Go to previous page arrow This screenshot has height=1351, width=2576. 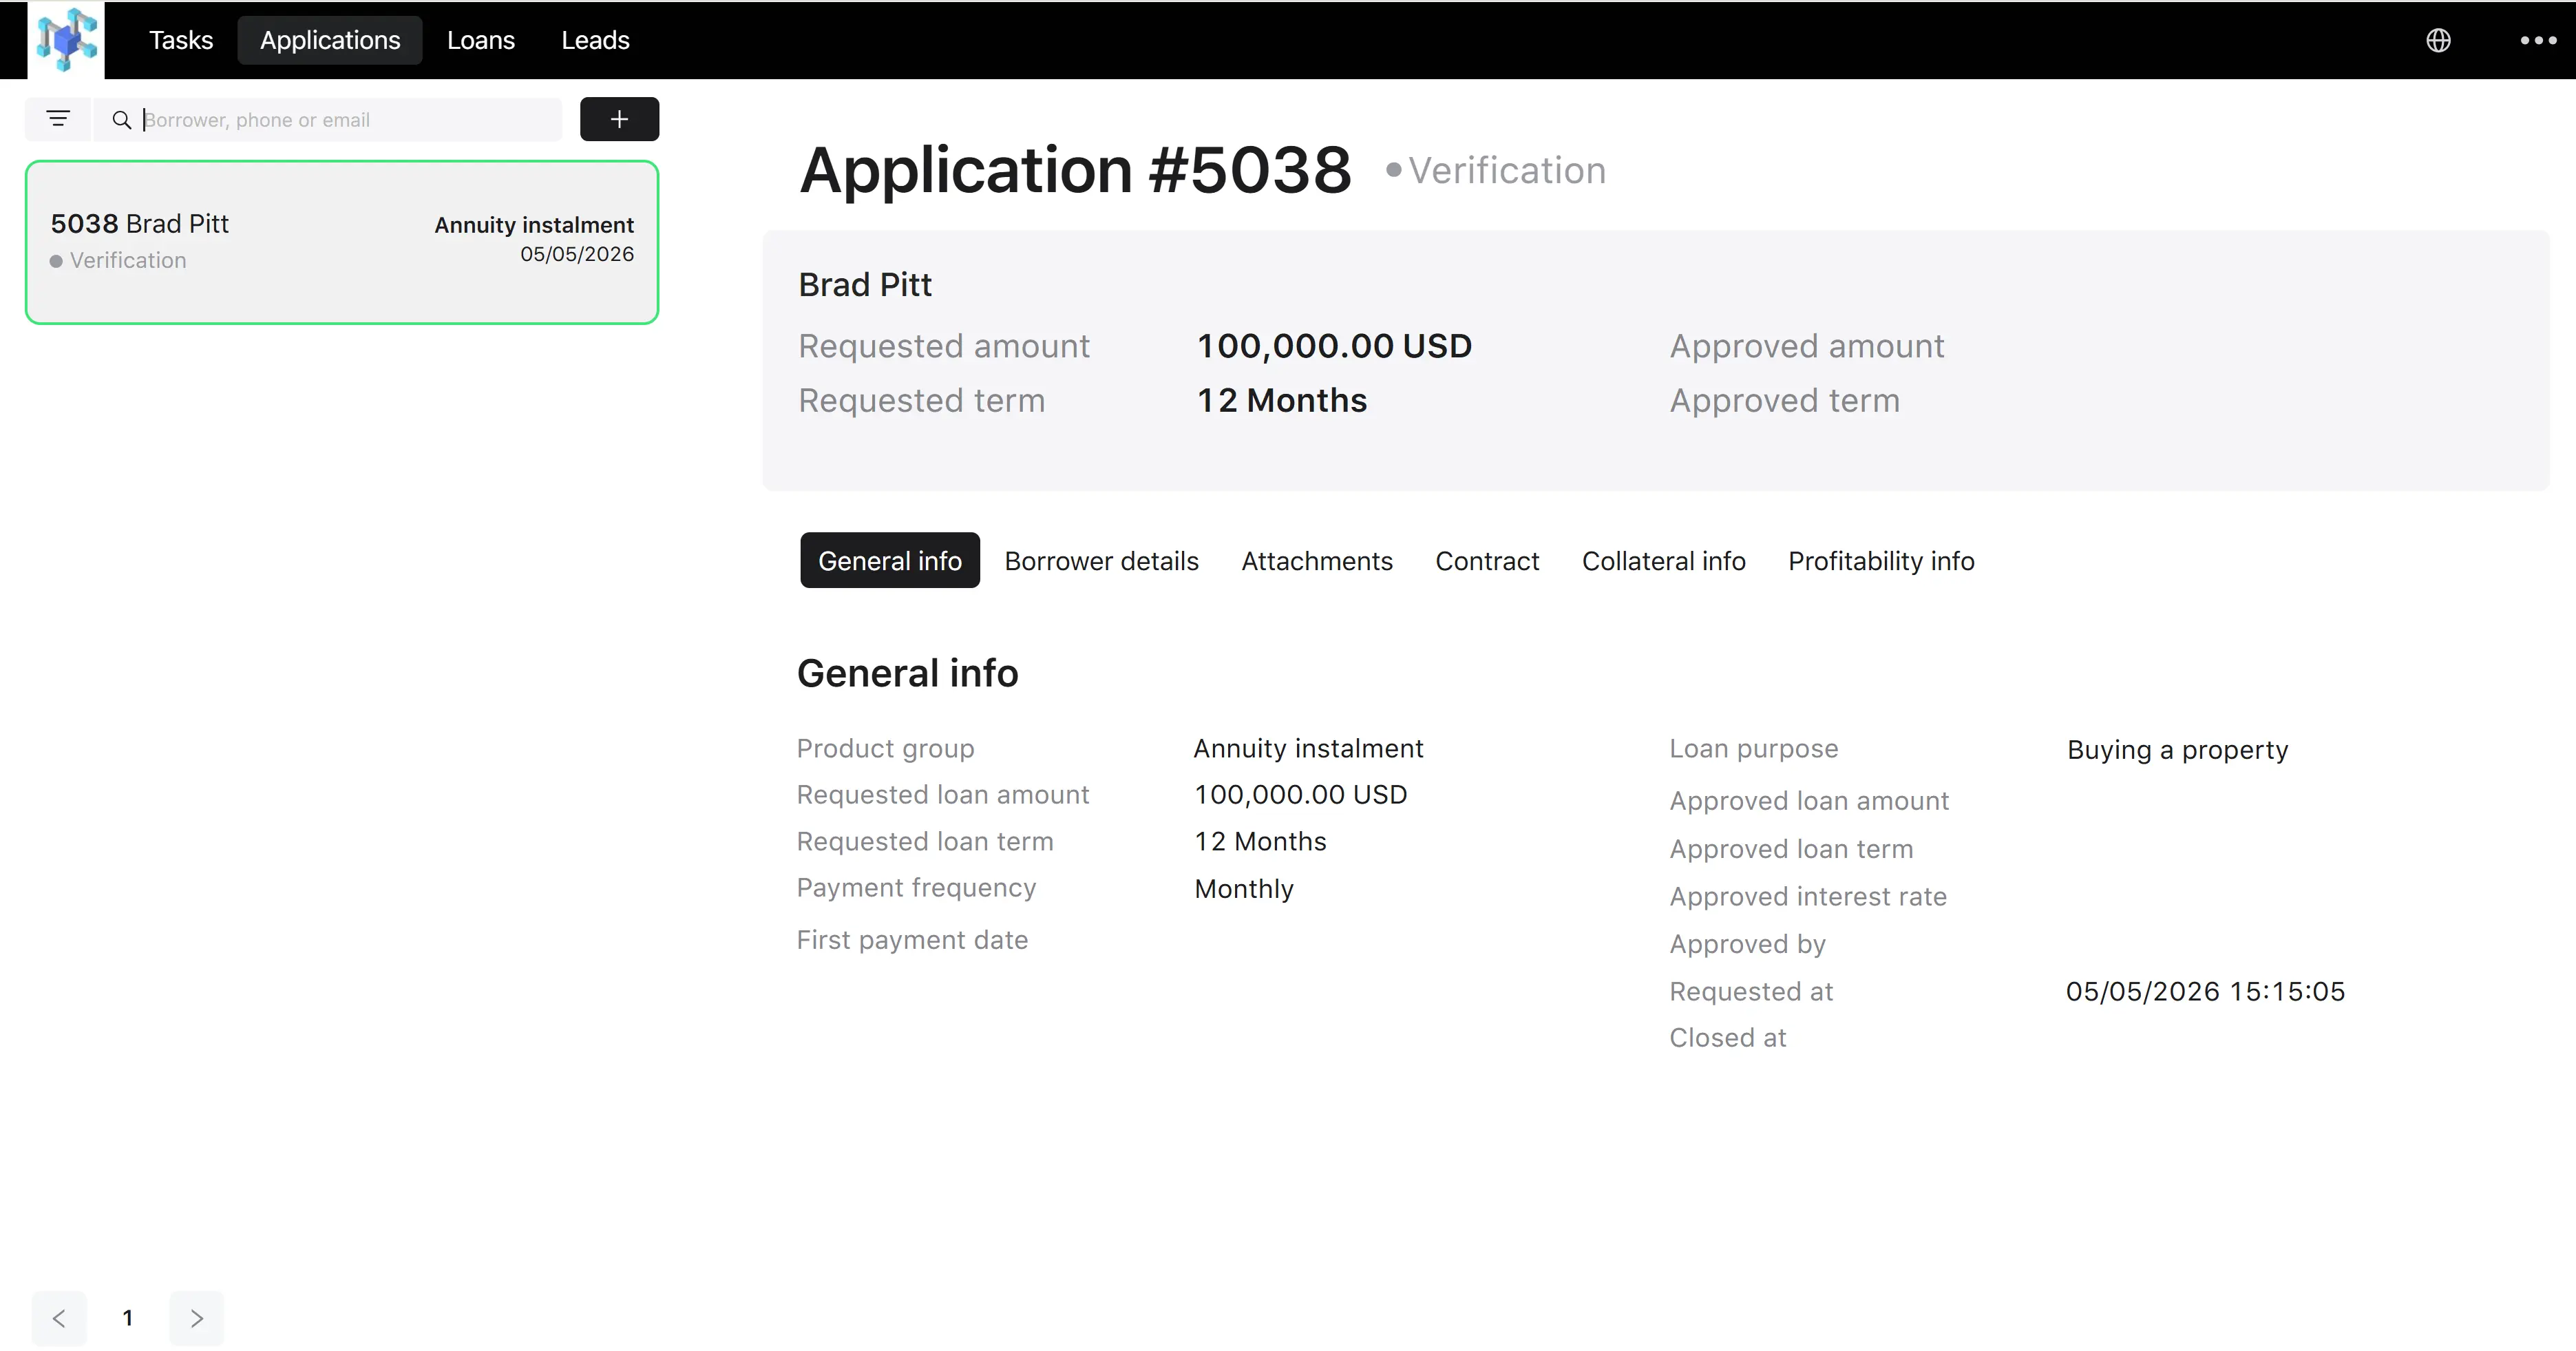point(59,1318)
